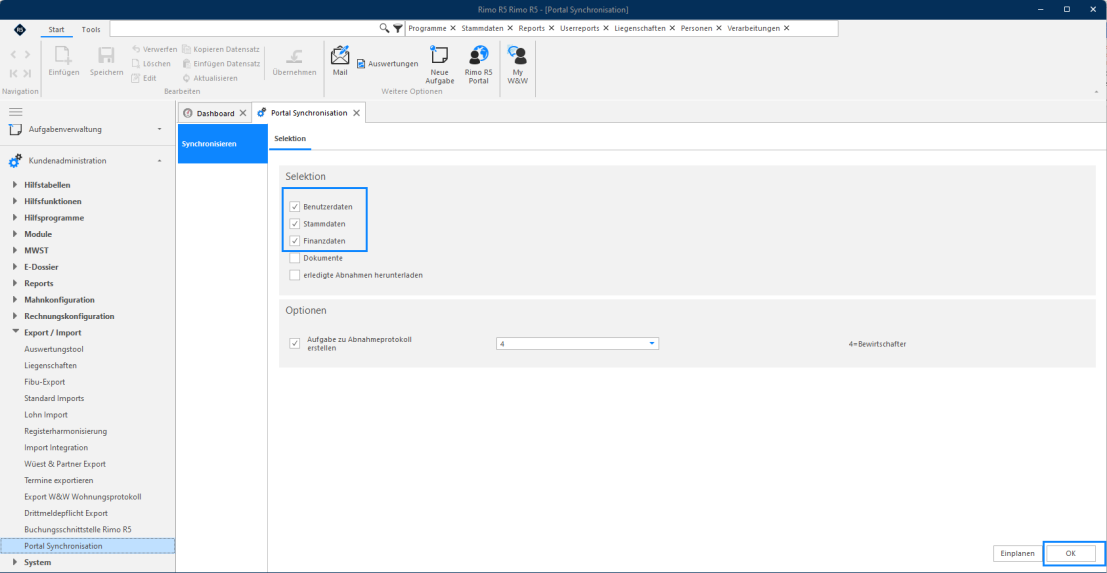Expand the MWST tree node

coord(16,251)
